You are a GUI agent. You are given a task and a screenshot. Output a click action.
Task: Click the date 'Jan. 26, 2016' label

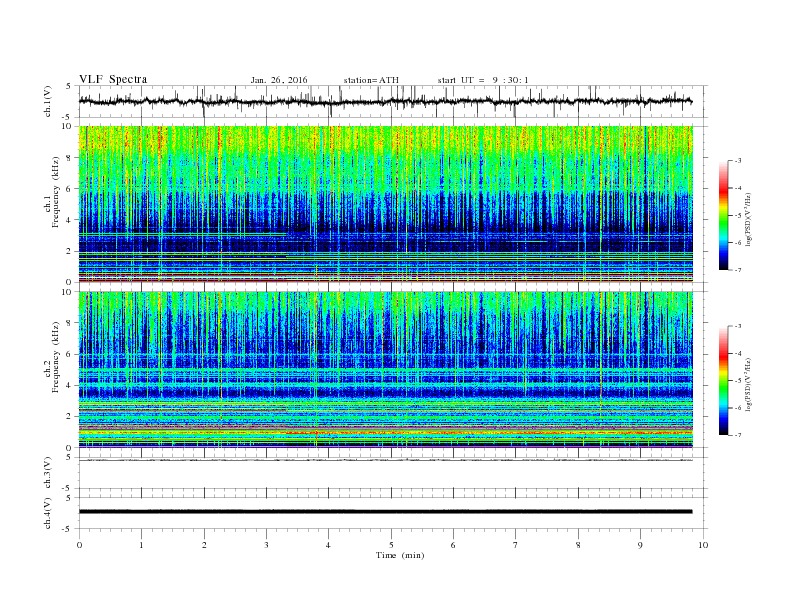pyautogui.click(x=279, y=80)
